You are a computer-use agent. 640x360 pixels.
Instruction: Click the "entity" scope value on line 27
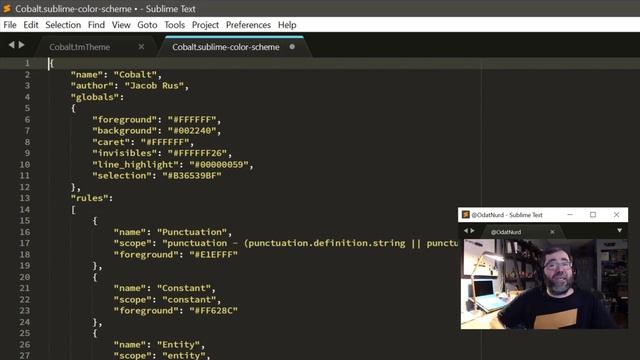[184, 356]
